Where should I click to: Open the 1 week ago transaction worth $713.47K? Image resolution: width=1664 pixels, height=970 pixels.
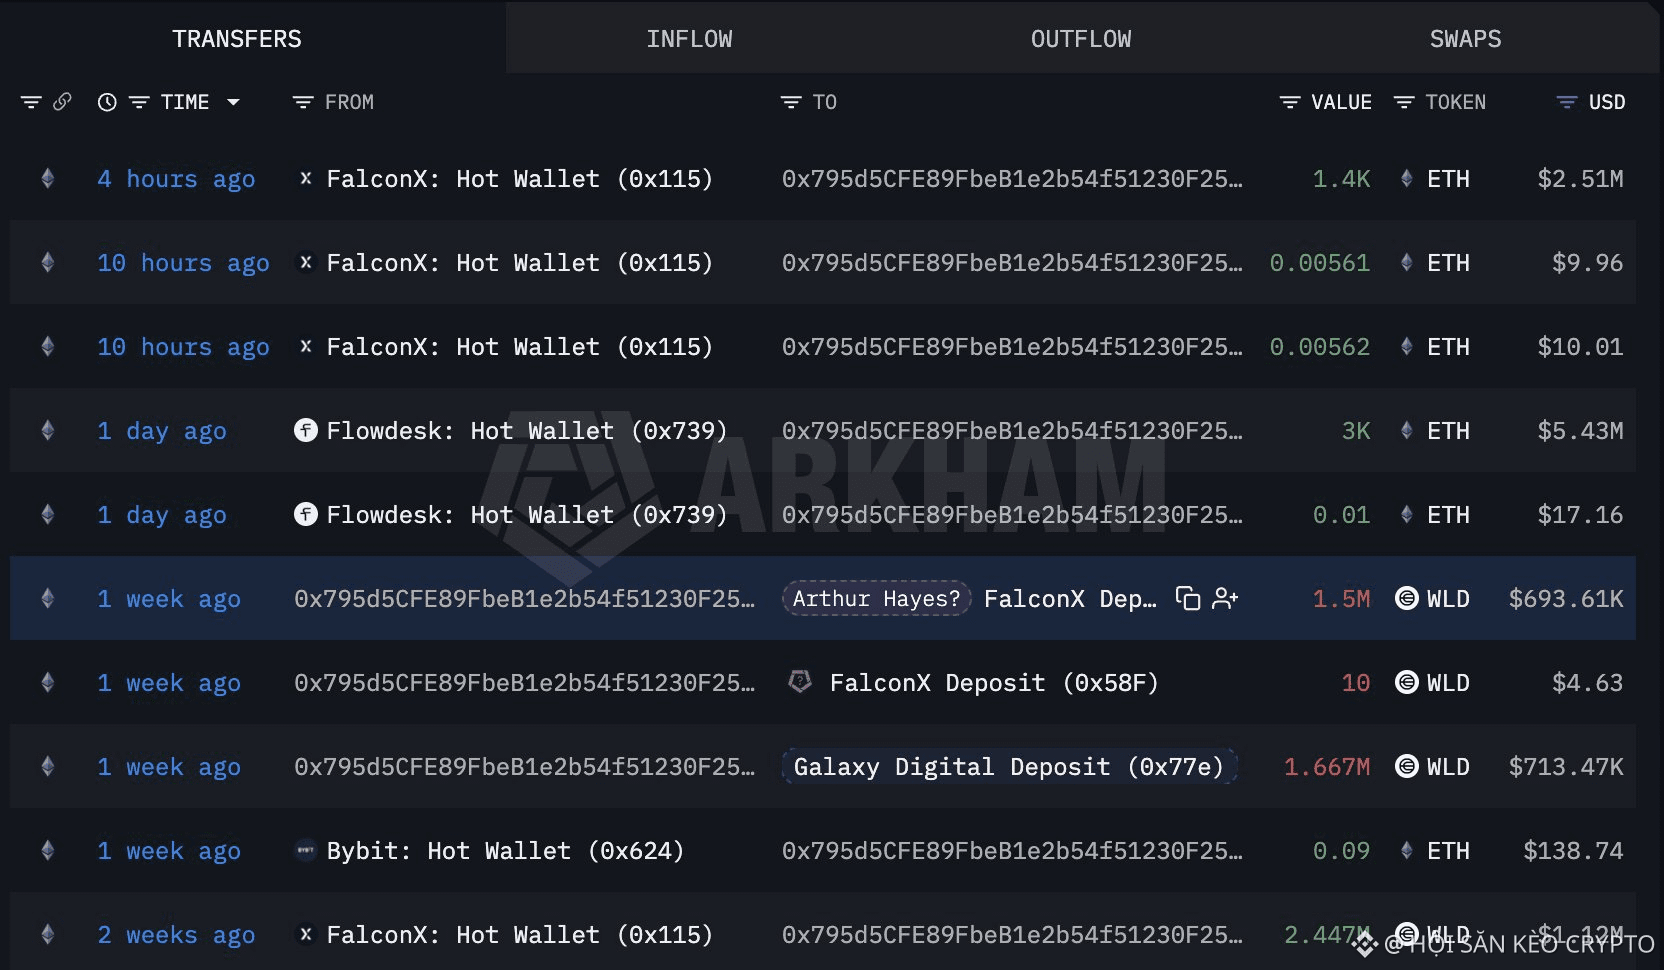click(x=169, y=767)
